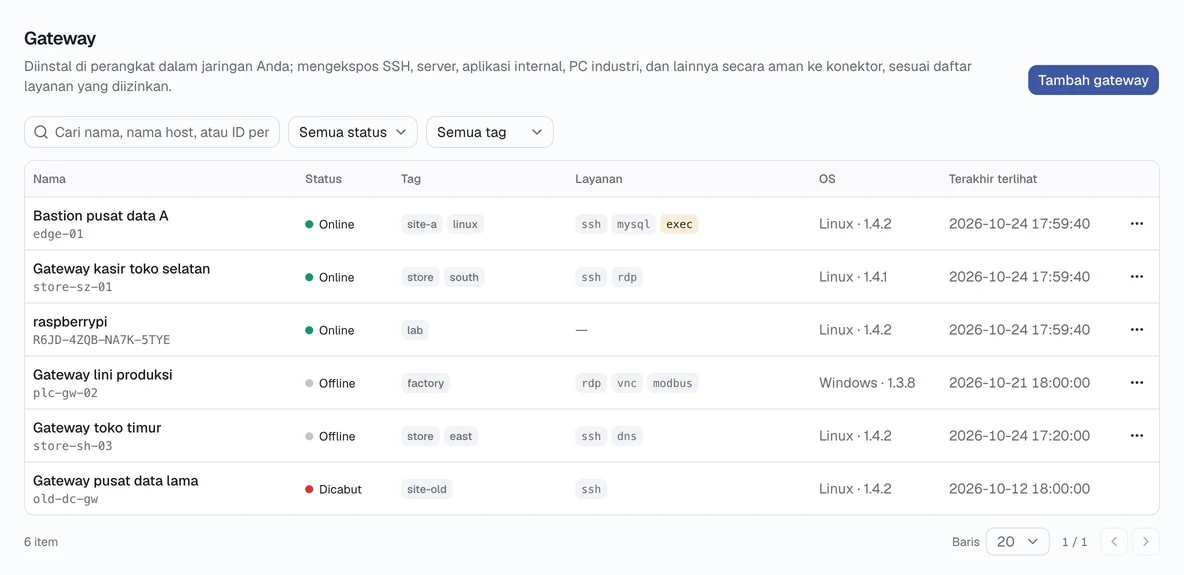Click the Status column header
The height and width of the screenshot is (575, 1184).
click(x=323, y=179)
